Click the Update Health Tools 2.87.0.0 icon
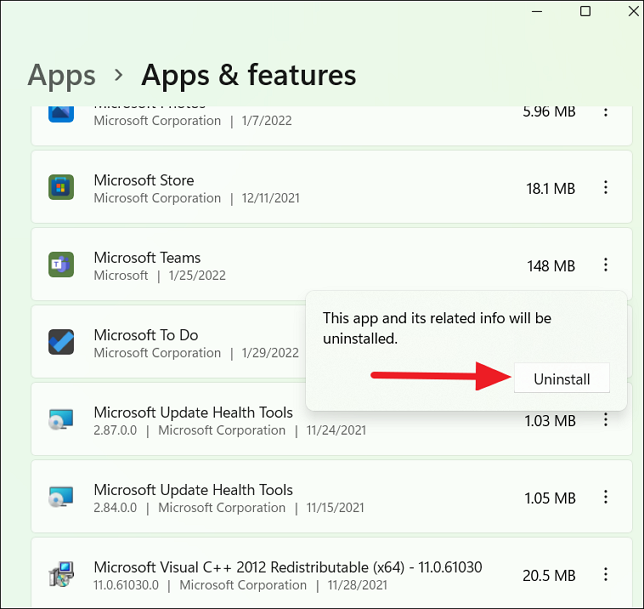Screen dimensions: 644x609 61,420
